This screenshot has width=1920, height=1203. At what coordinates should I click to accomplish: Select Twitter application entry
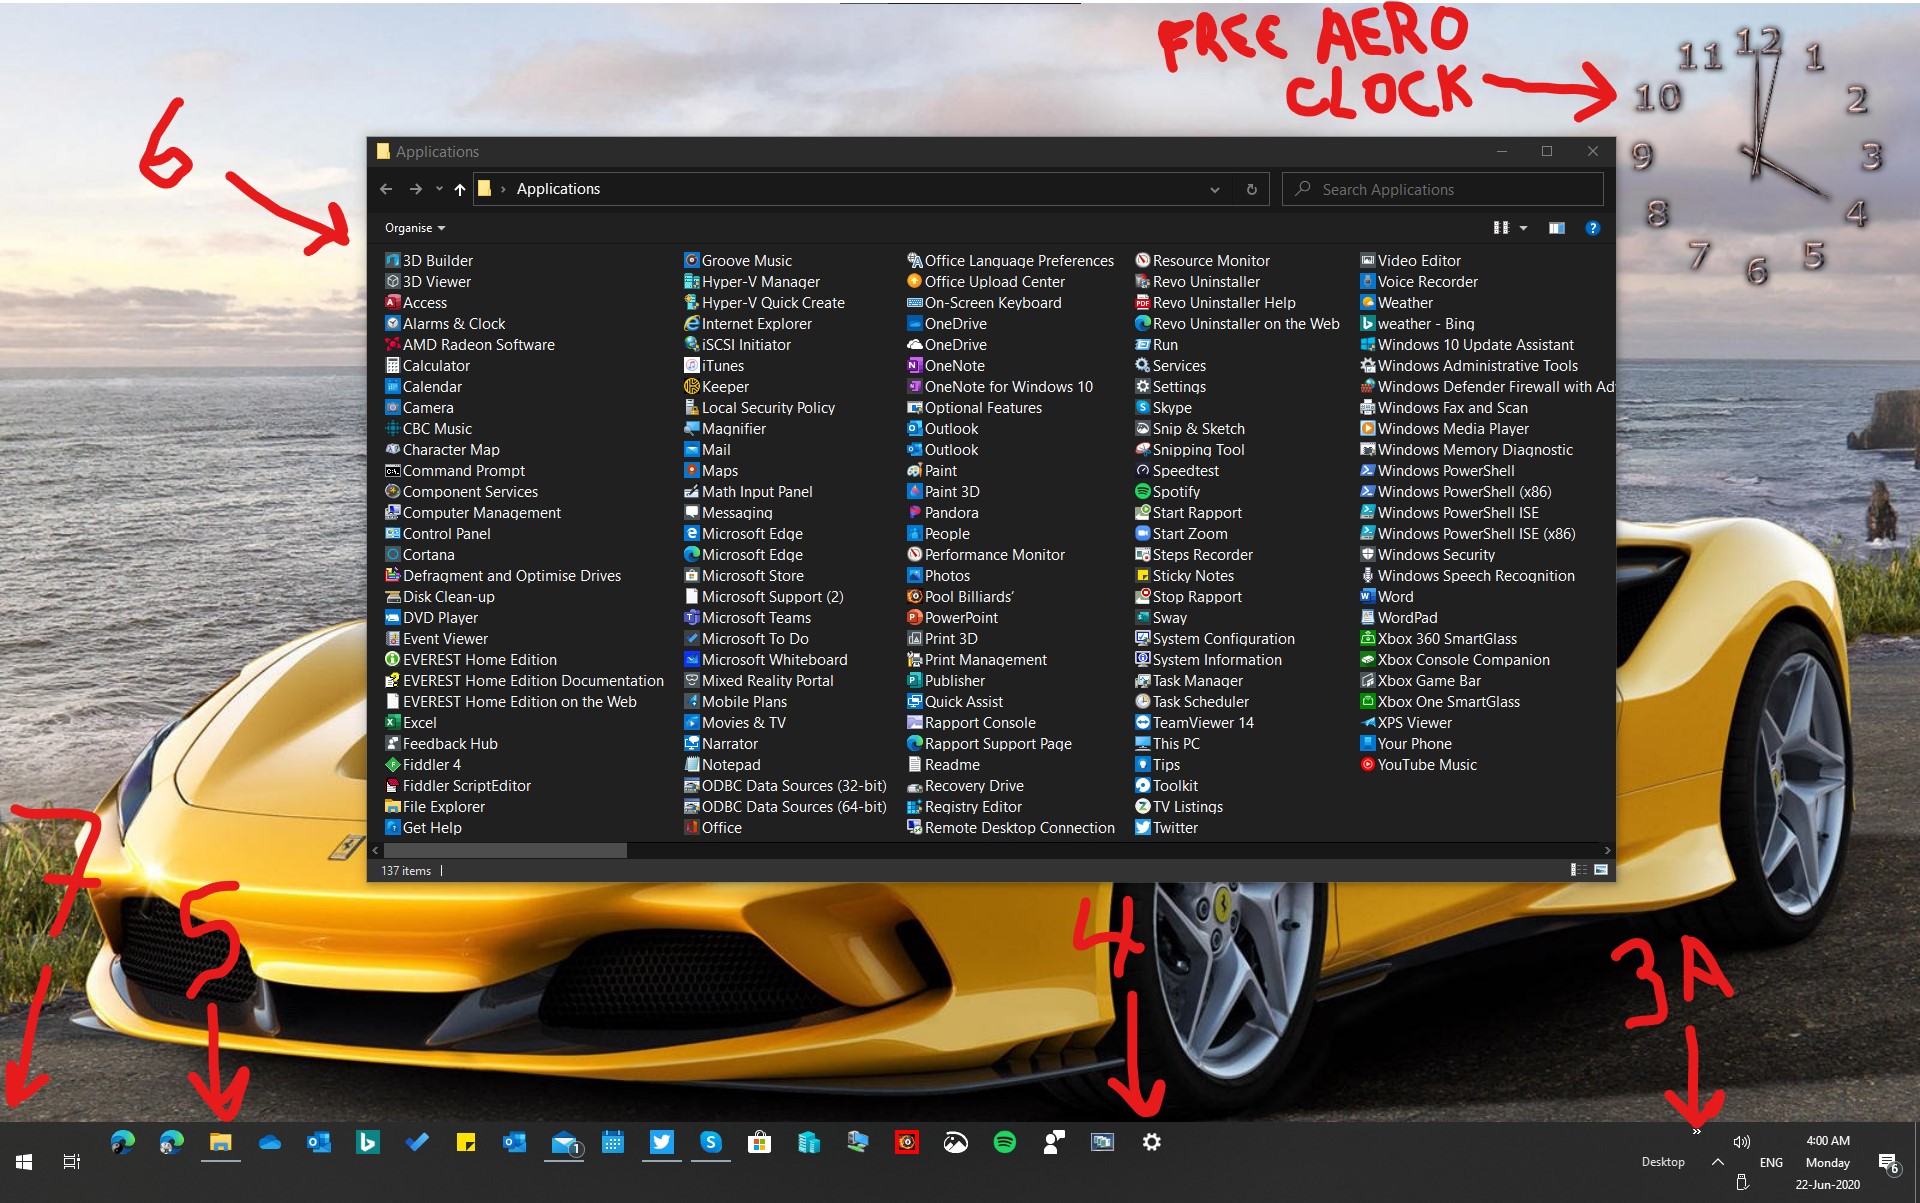[1166, 827]
